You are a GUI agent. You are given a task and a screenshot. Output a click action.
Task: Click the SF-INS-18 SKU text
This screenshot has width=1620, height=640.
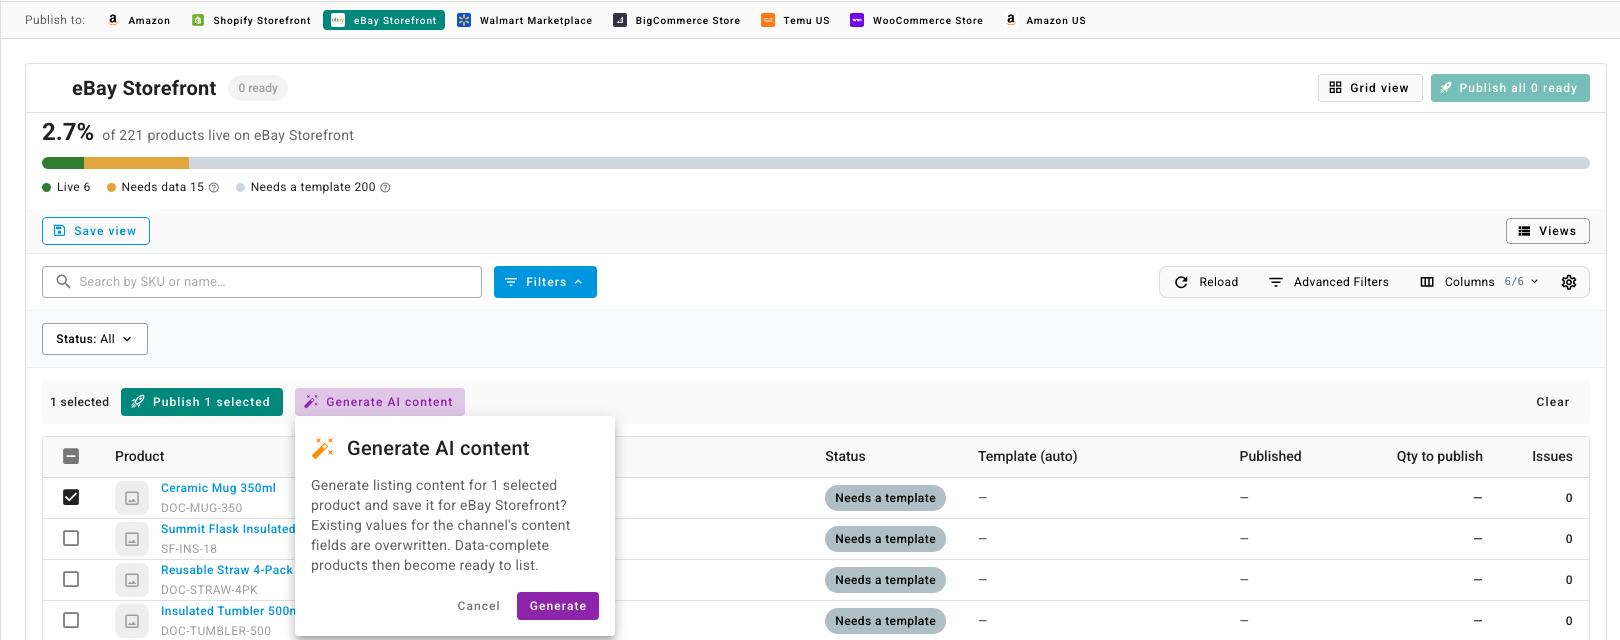click(x=189, y=549)
